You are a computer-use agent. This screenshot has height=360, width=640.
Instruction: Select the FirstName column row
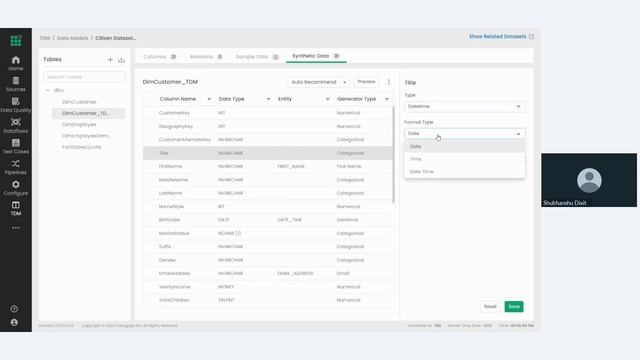click(x=267, y=166)
